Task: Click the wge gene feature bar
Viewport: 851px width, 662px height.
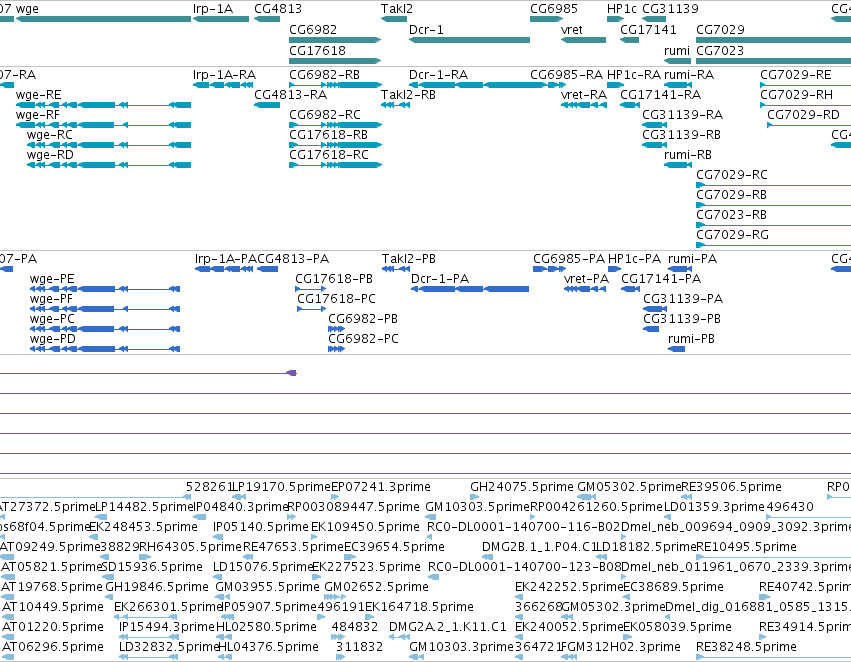Action: [103, 19]
